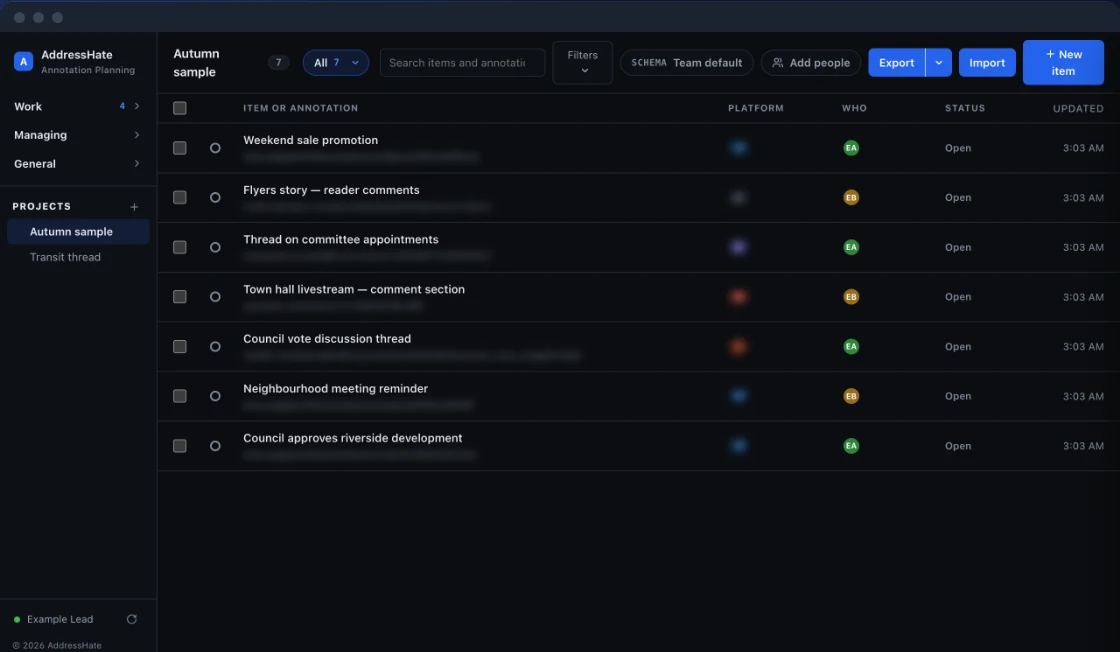Check the Flyers story reader comments row
This screenshot has width=1120, height=652.
click(180, 198)
